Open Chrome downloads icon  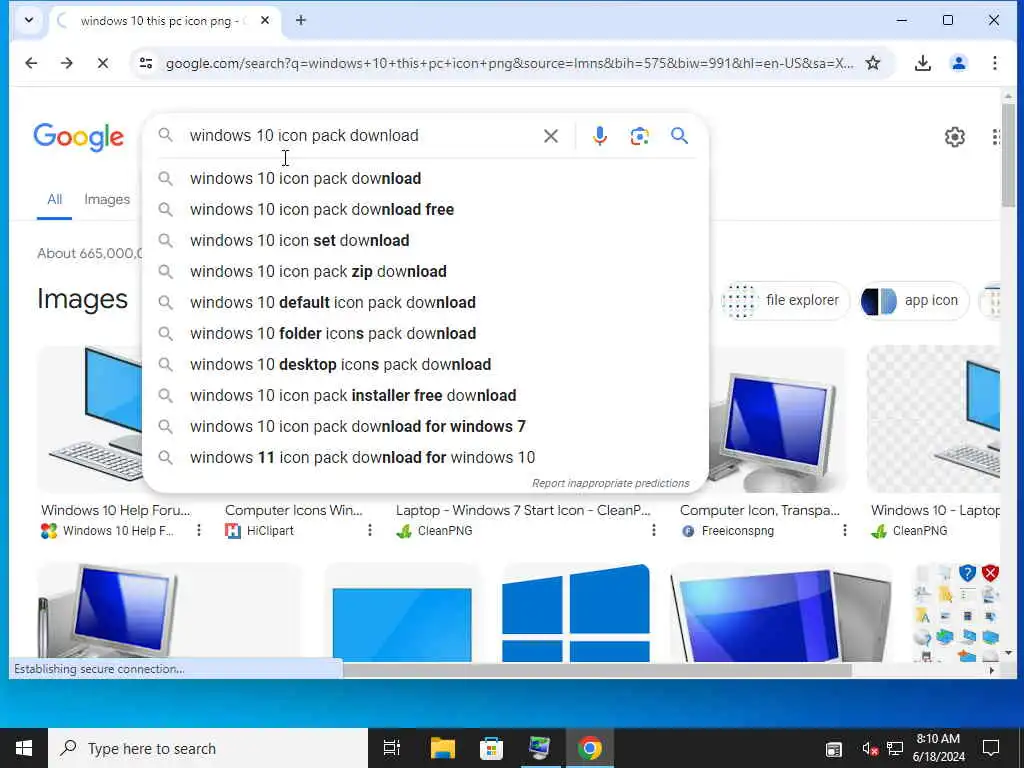pos(922,63)
